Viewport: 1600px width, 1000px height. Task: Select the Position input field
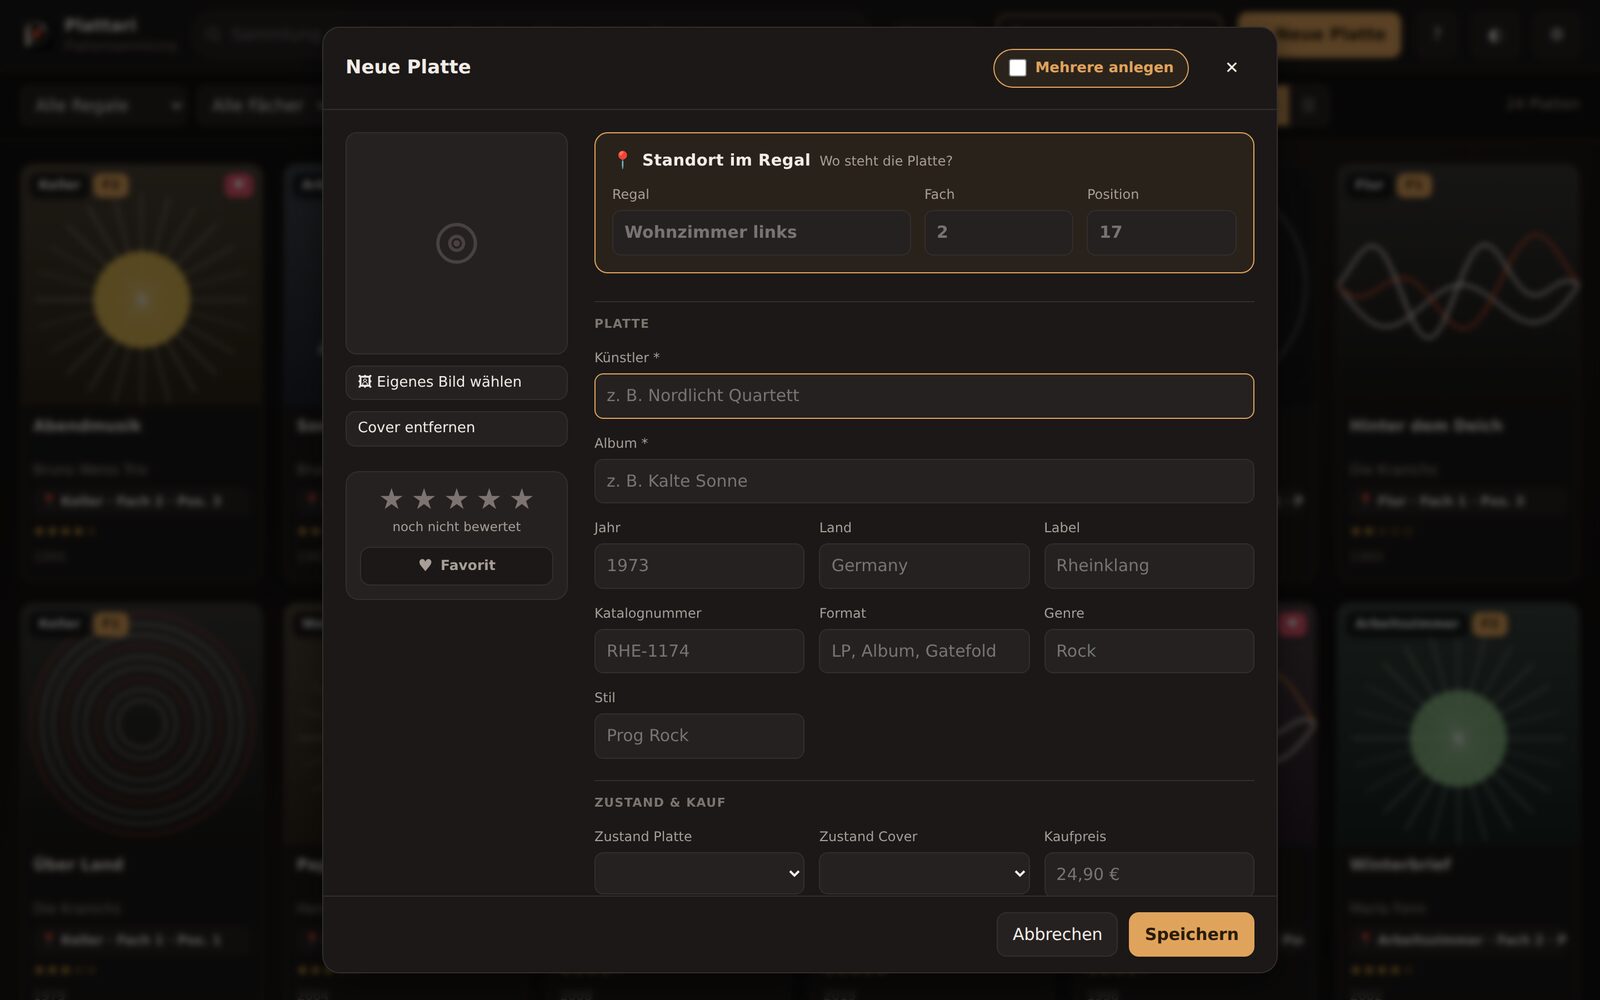(x=1161, y=232)
